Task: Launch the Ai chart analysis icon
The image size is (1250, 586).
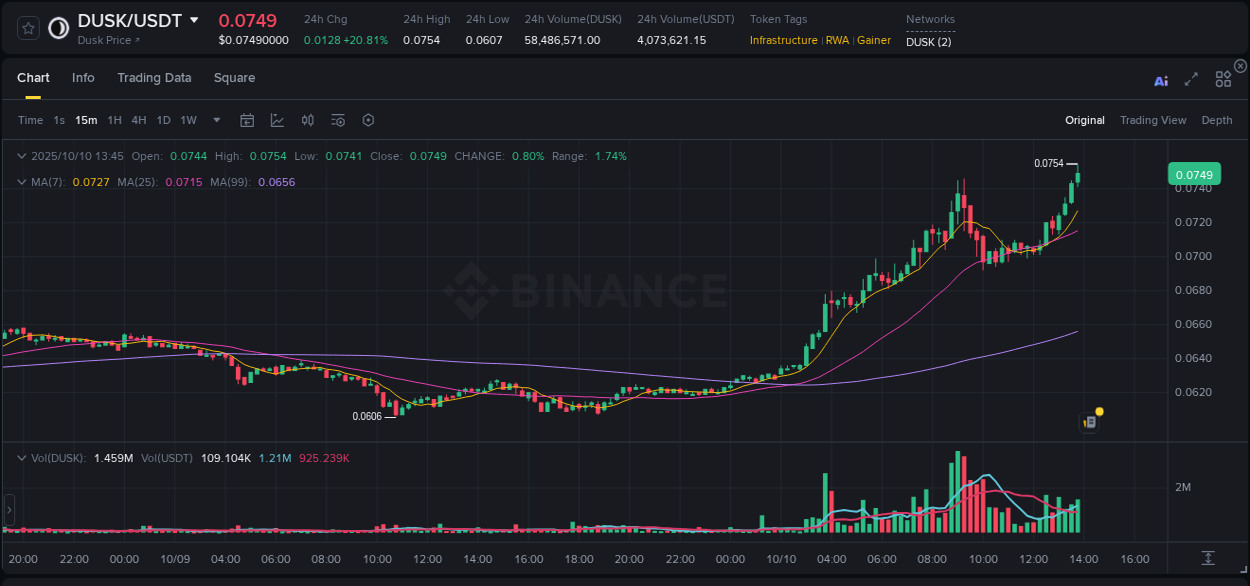Action: (1161, 80)
